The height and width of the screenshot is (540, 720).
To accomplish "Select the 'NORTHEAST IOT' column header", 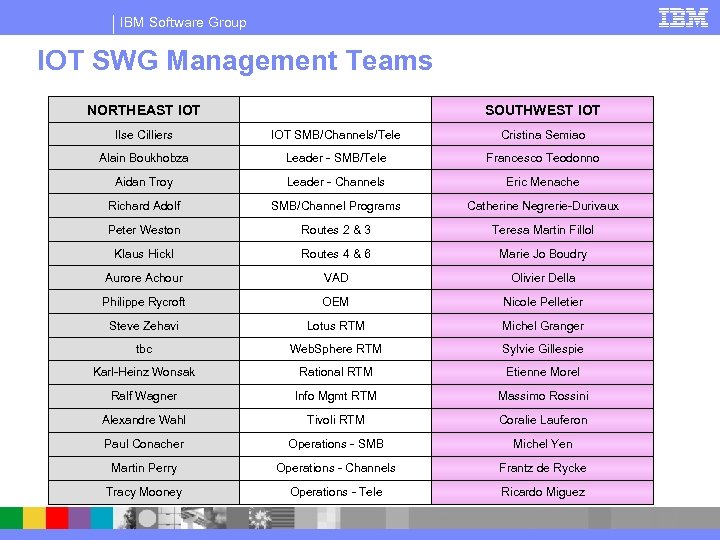I will point(144,110).
